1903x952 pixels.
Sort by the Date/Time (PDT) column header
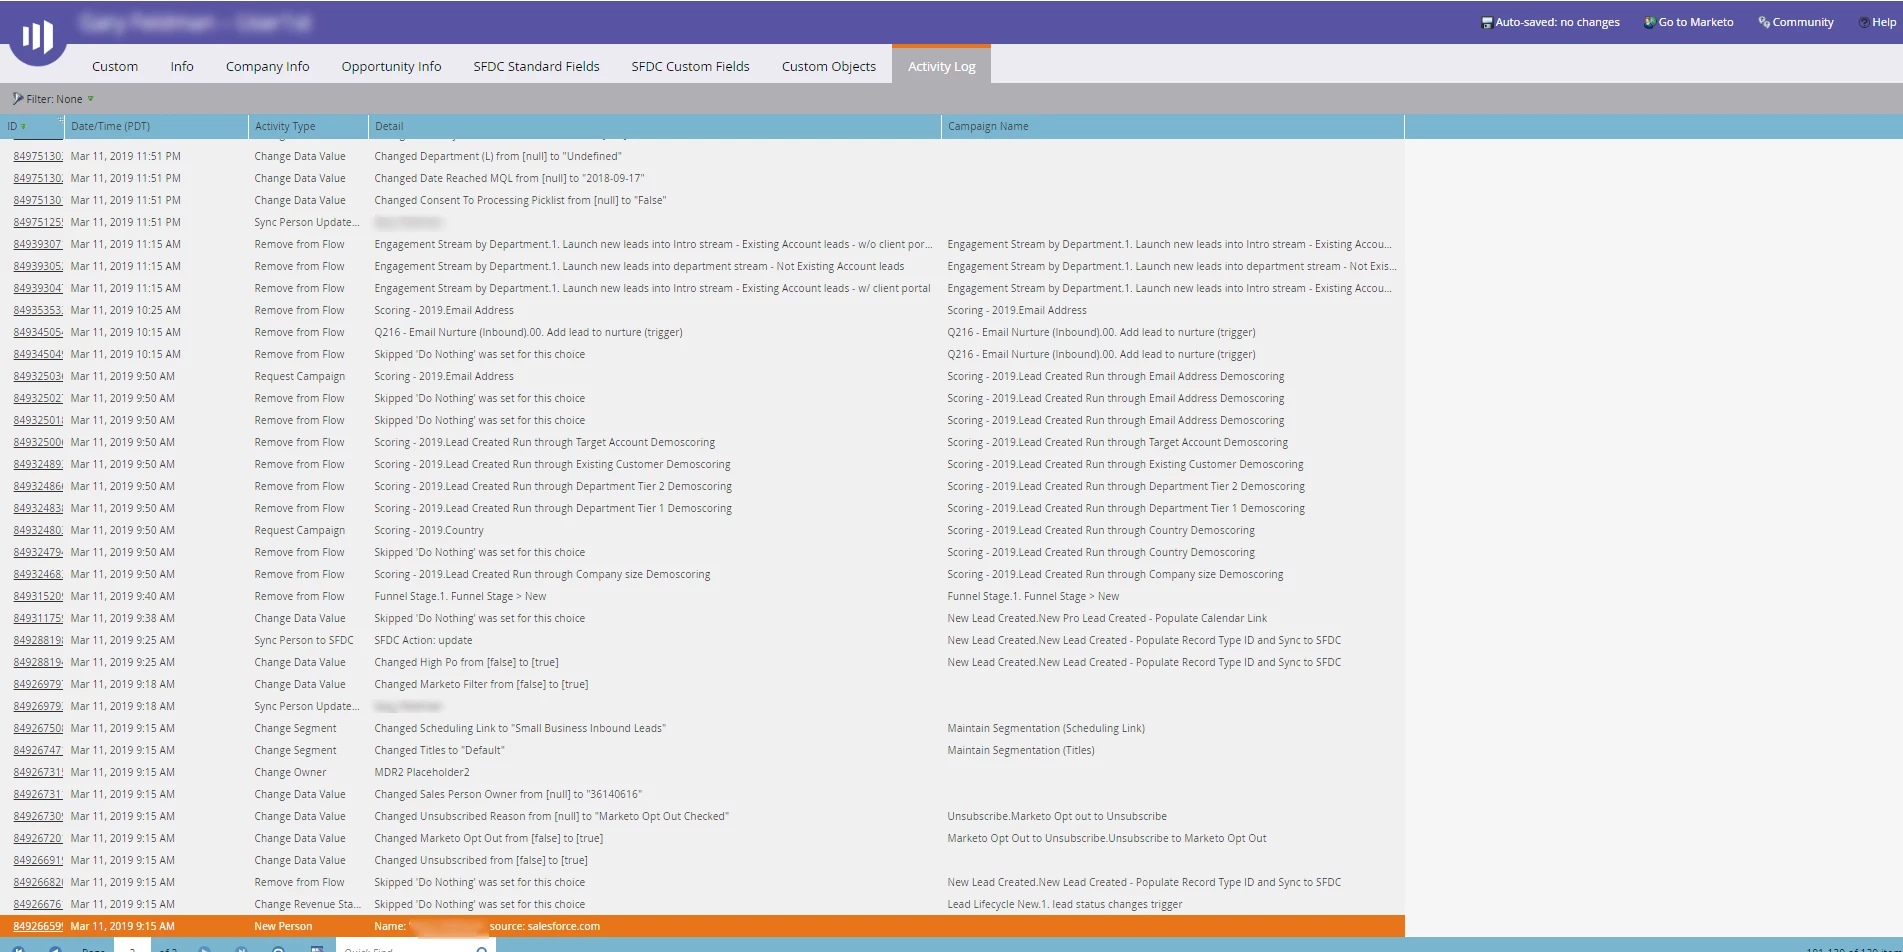pyautogui.click(x=156, y=126)
